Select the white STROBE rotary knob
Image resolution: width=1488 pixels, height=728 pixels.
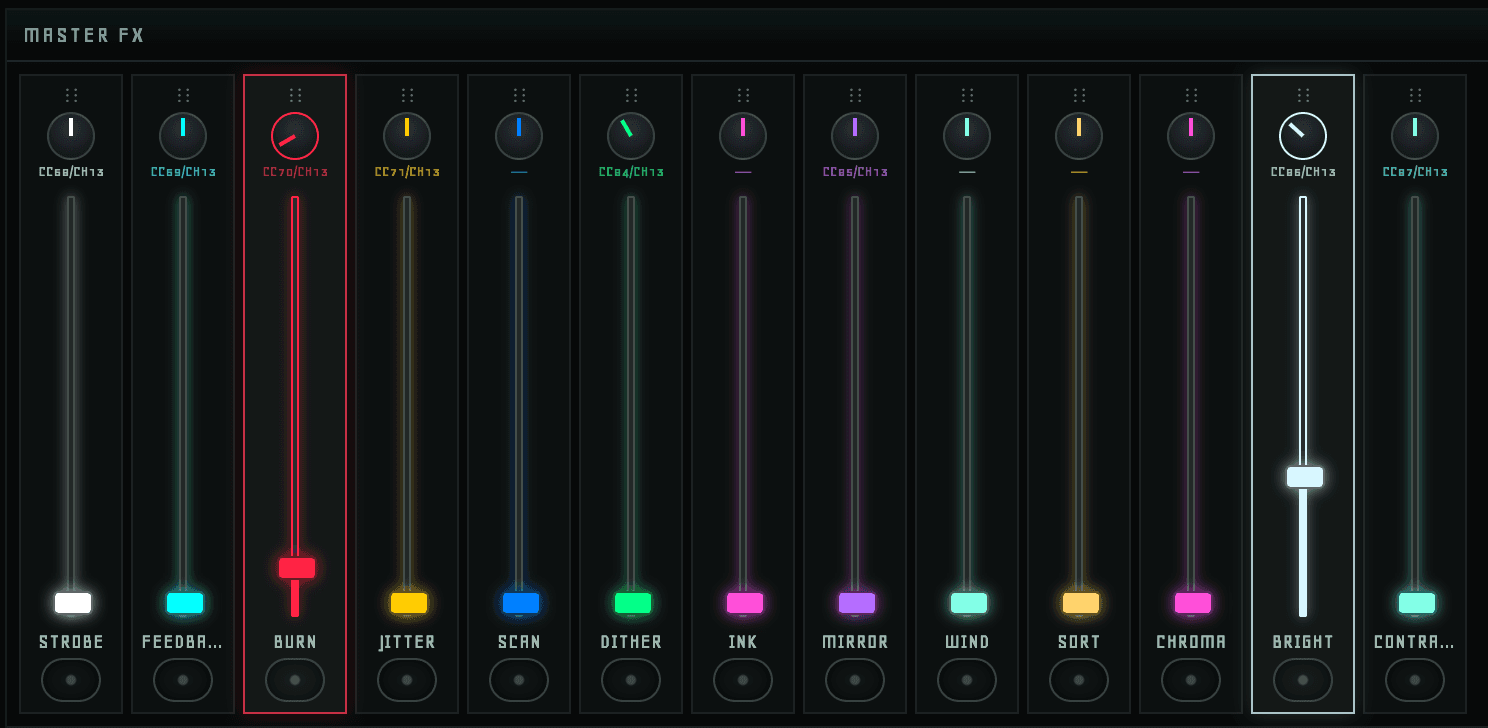71,136
